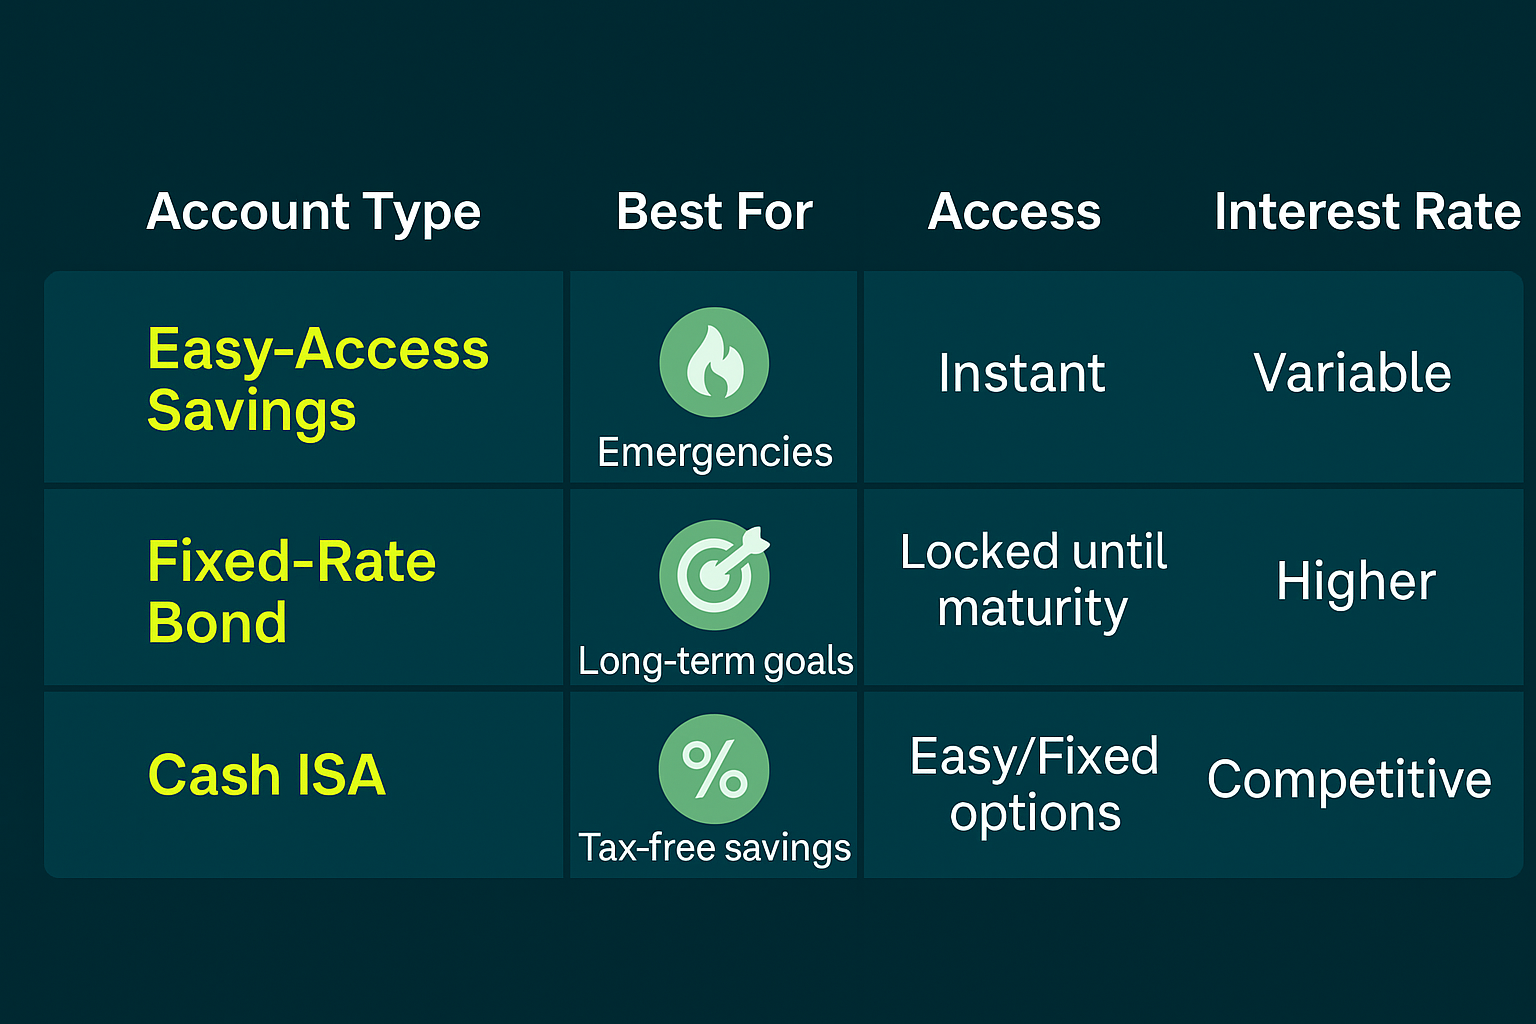Image resolution: width=1536 pixels, height=1024 pixels.
Task: Open the Cash ISA account label
Action: [267, 775]
